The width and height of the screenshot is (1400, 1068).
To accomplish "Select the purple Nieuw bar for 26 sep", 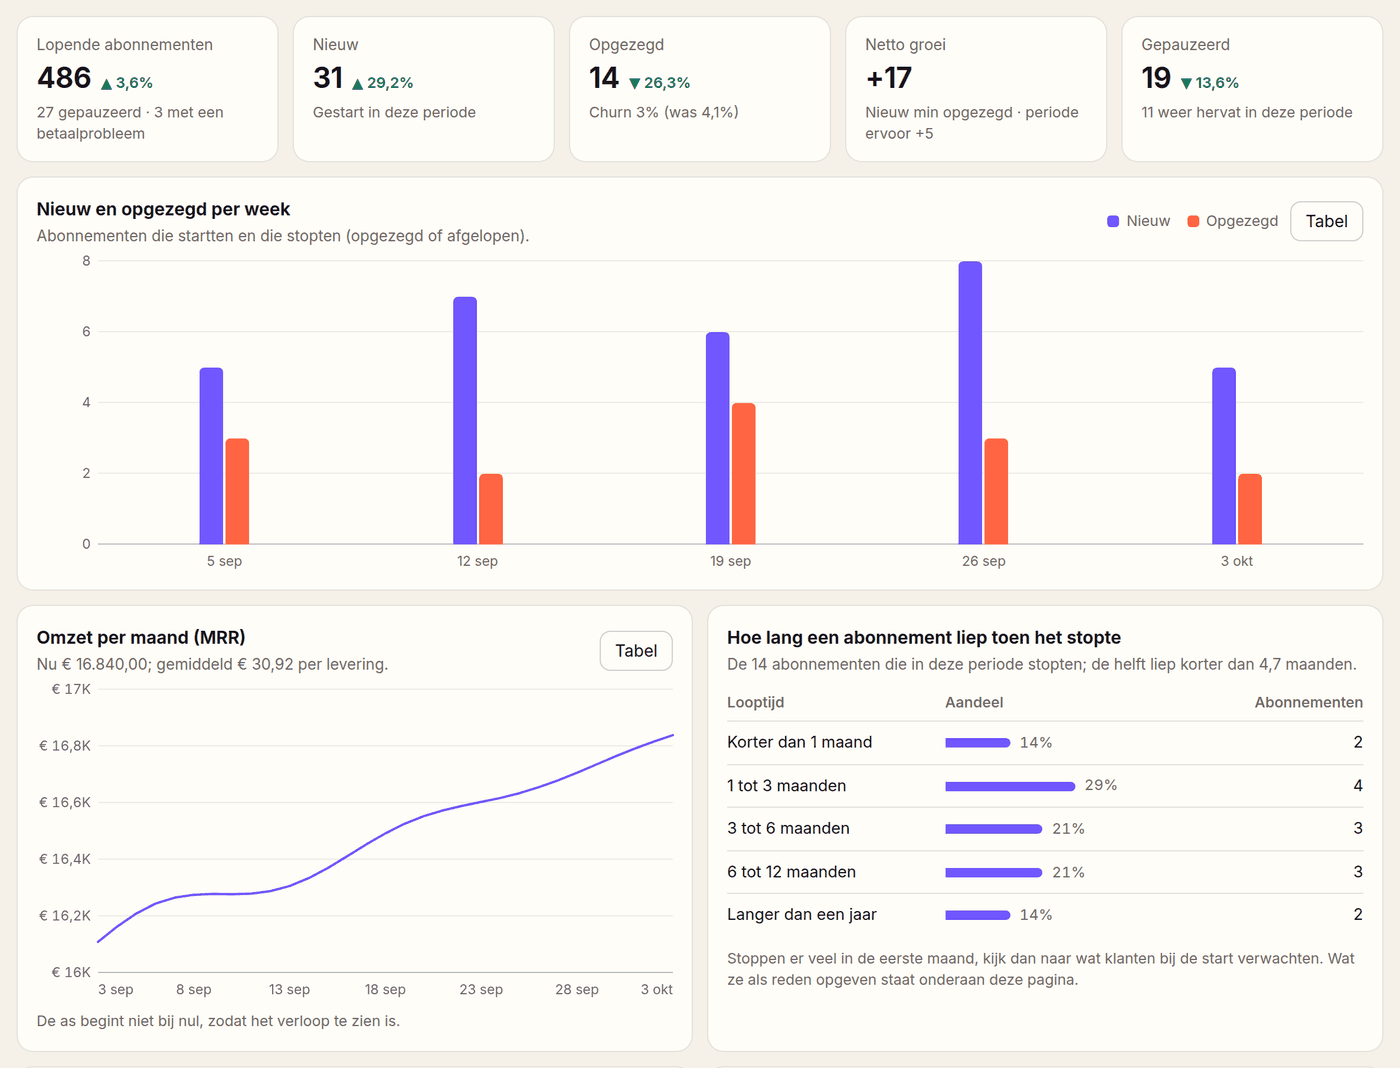I will point(970,403).
